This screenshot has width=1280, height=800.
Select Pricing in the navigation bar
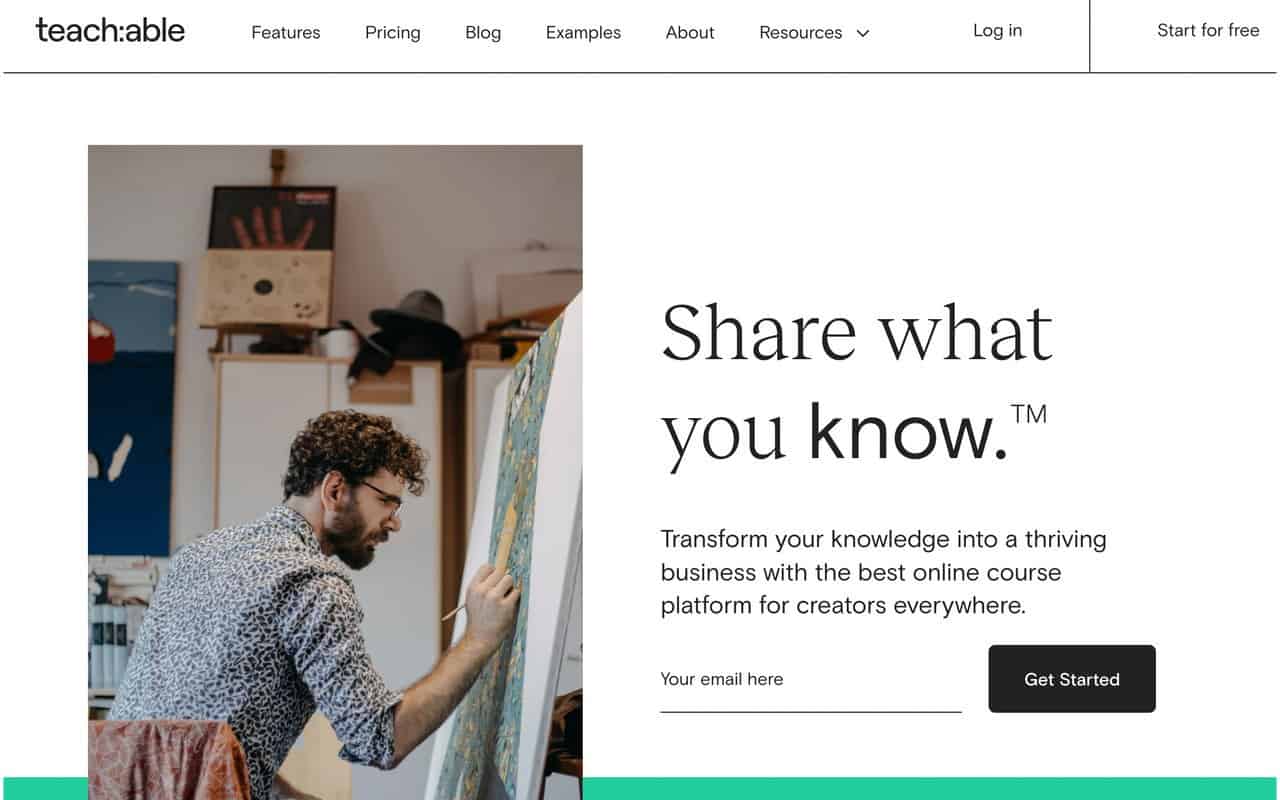pos(392,32)
